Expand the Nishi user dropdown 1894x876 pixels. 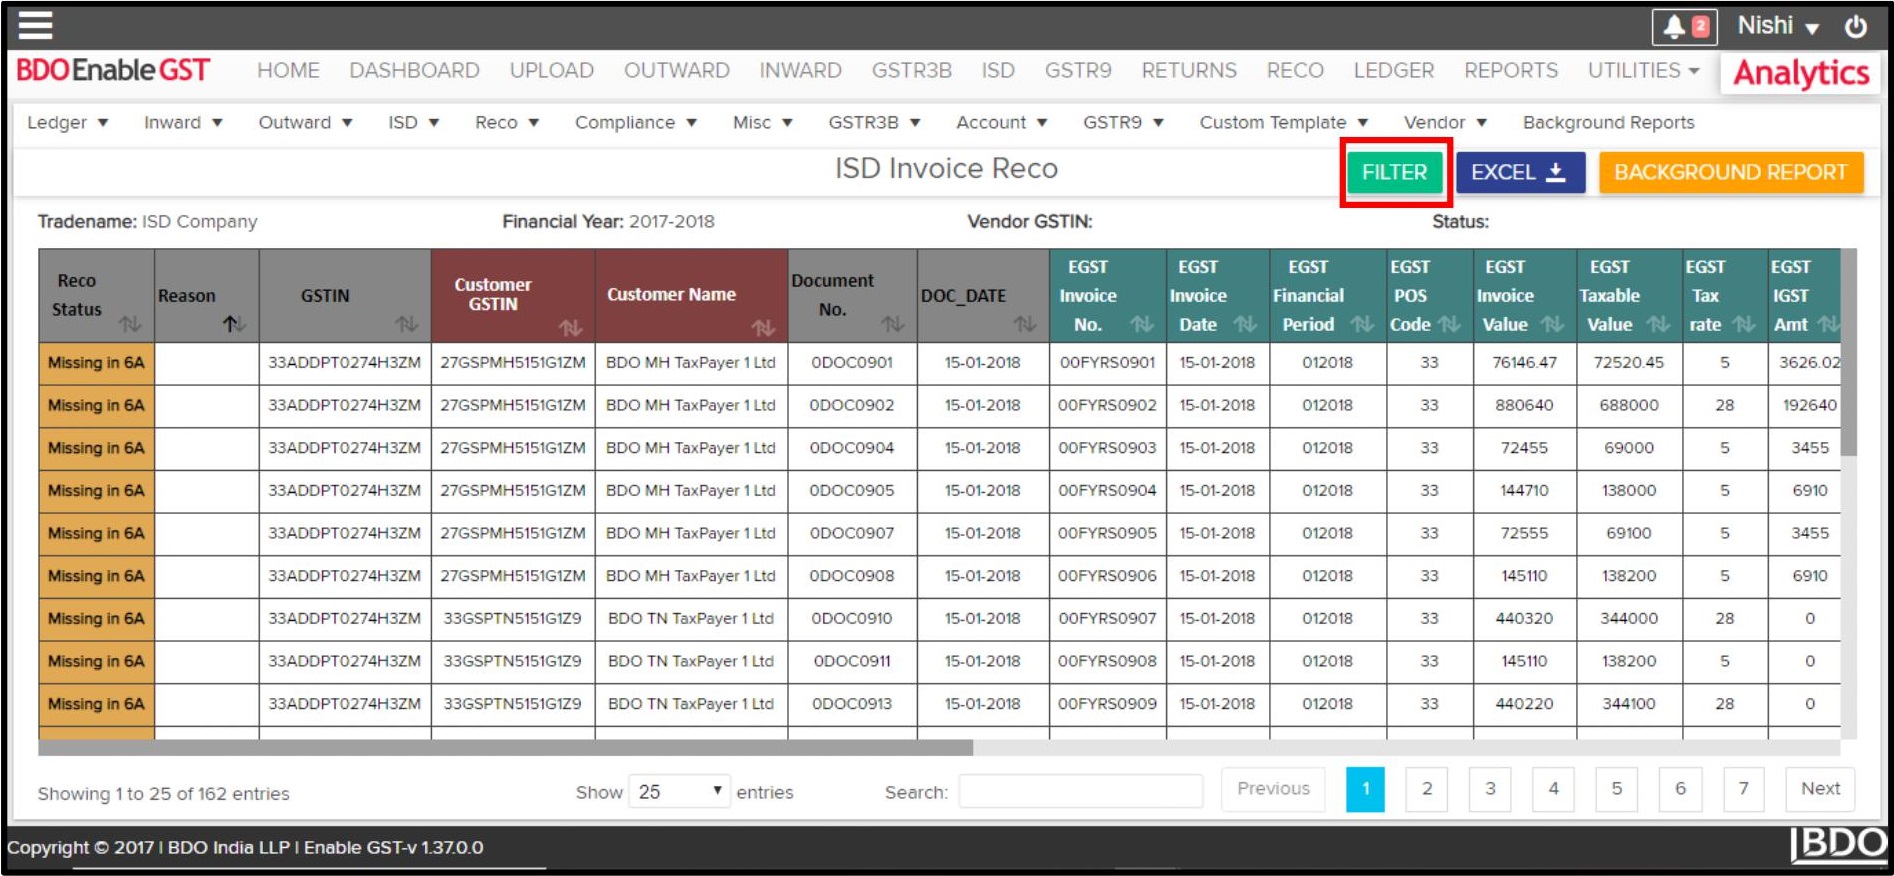pyautogui.click(x=1778, y=26)
